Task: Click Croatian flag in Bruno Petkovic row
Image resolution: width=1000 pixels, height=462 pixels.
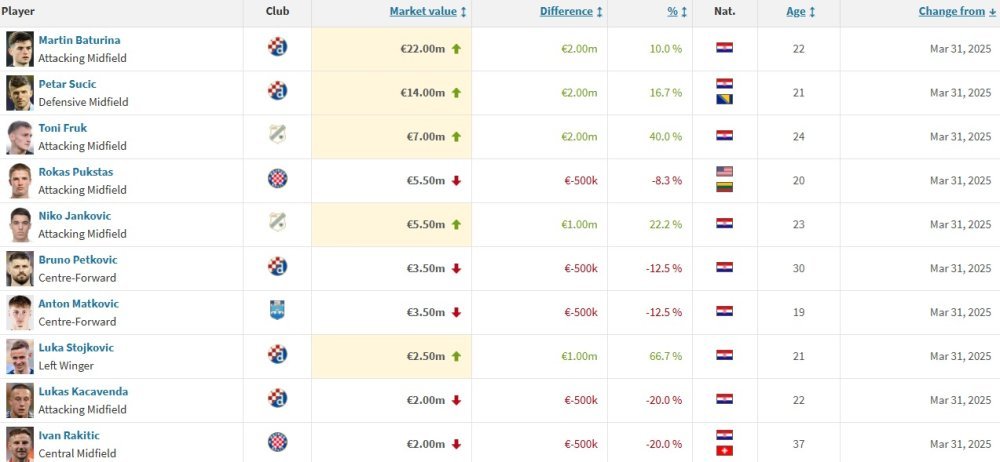Action: (724, 267)
